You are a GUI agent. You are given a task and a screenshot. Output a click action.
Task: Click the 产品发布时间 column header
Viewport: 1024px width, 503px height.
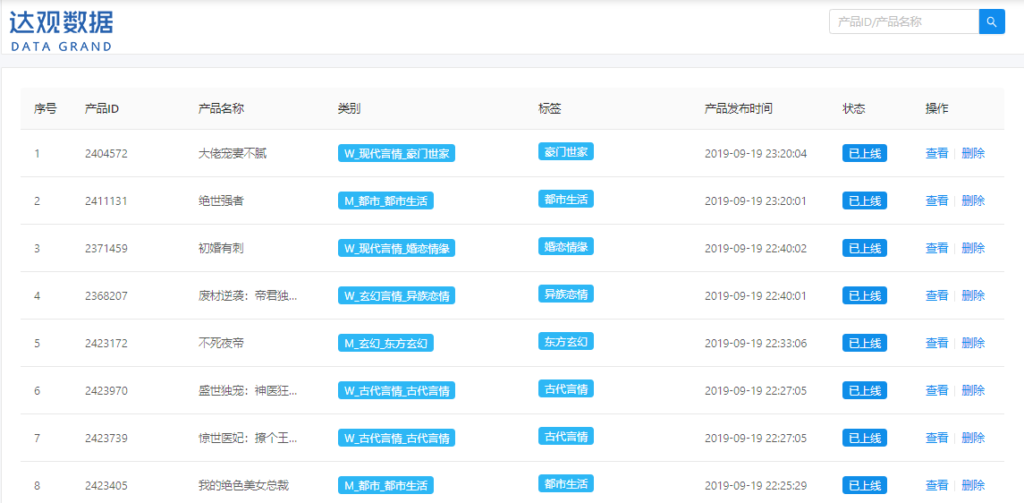(738, 108)
